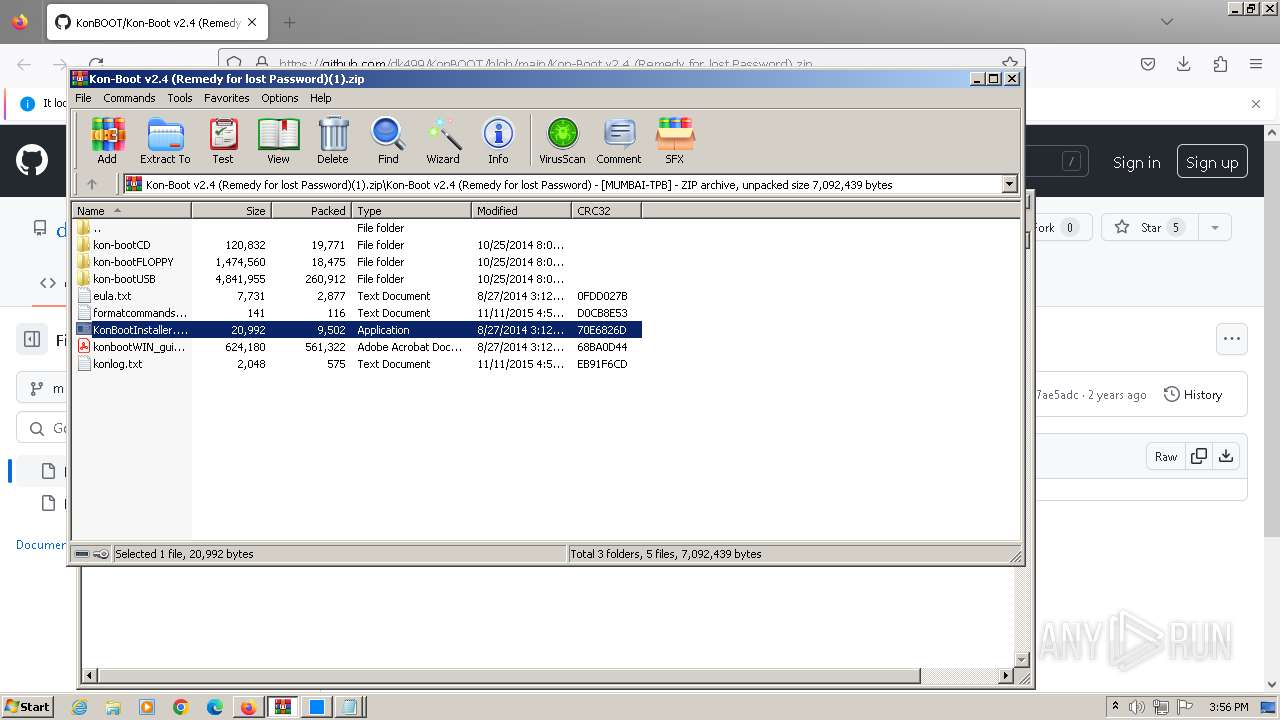Click the browser page vertical scrollbar down arrow

[x=1273, y=686]
